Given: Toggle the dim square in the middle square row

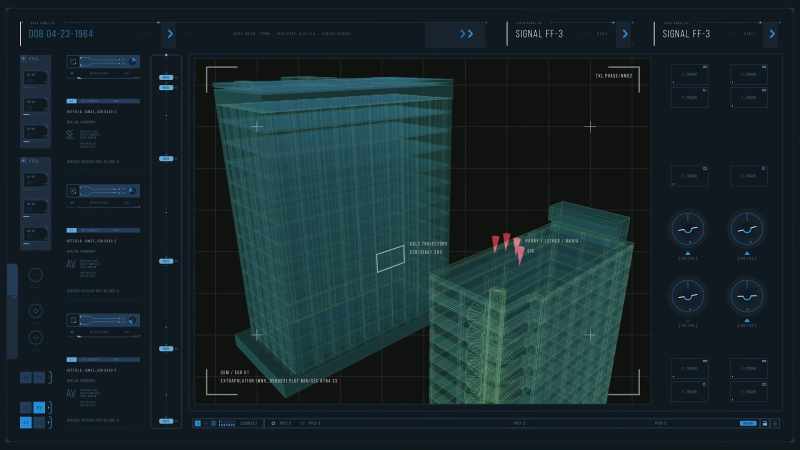Looking at the screenshot, I should [x=26, y=408].
